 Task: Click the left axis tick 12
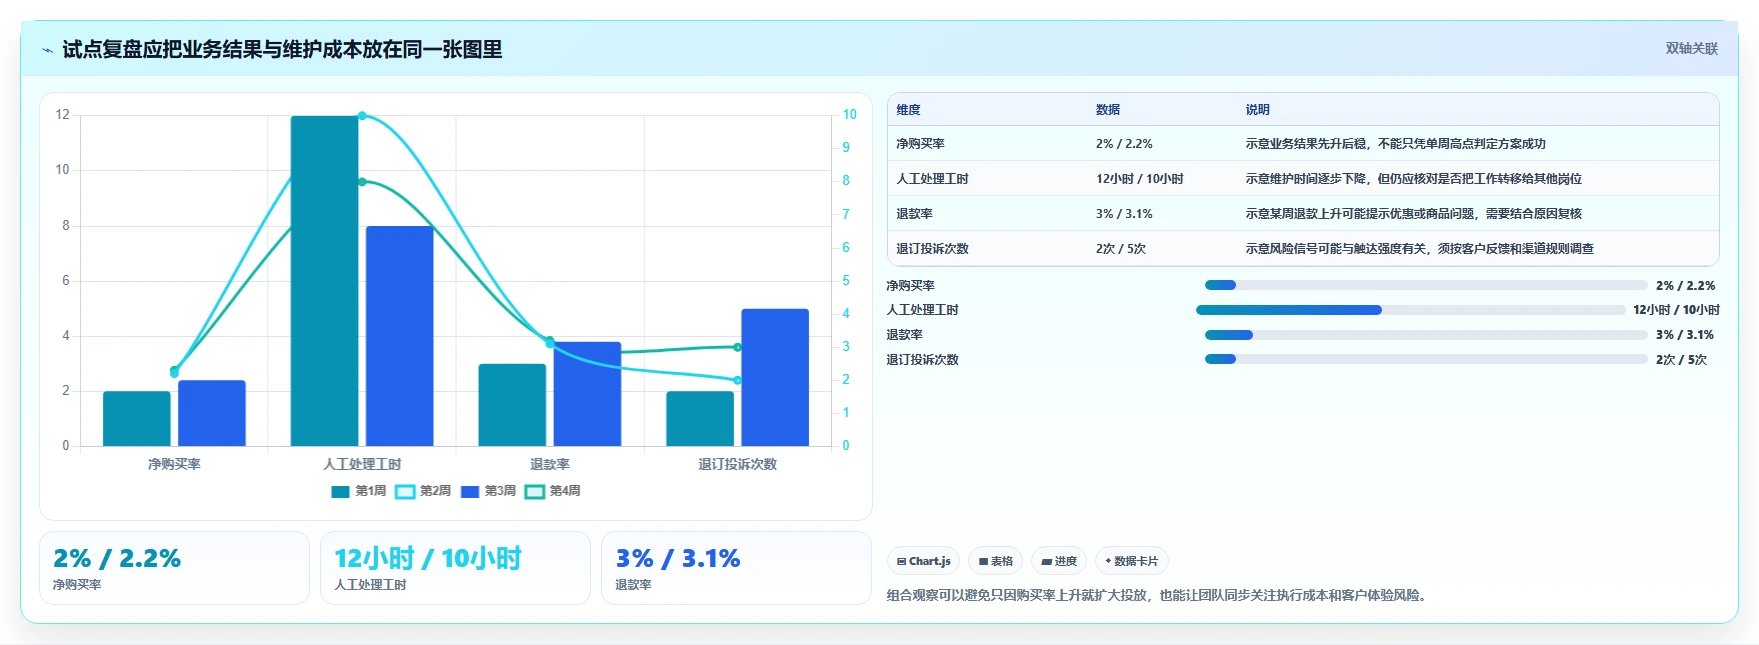coord(63,115)
